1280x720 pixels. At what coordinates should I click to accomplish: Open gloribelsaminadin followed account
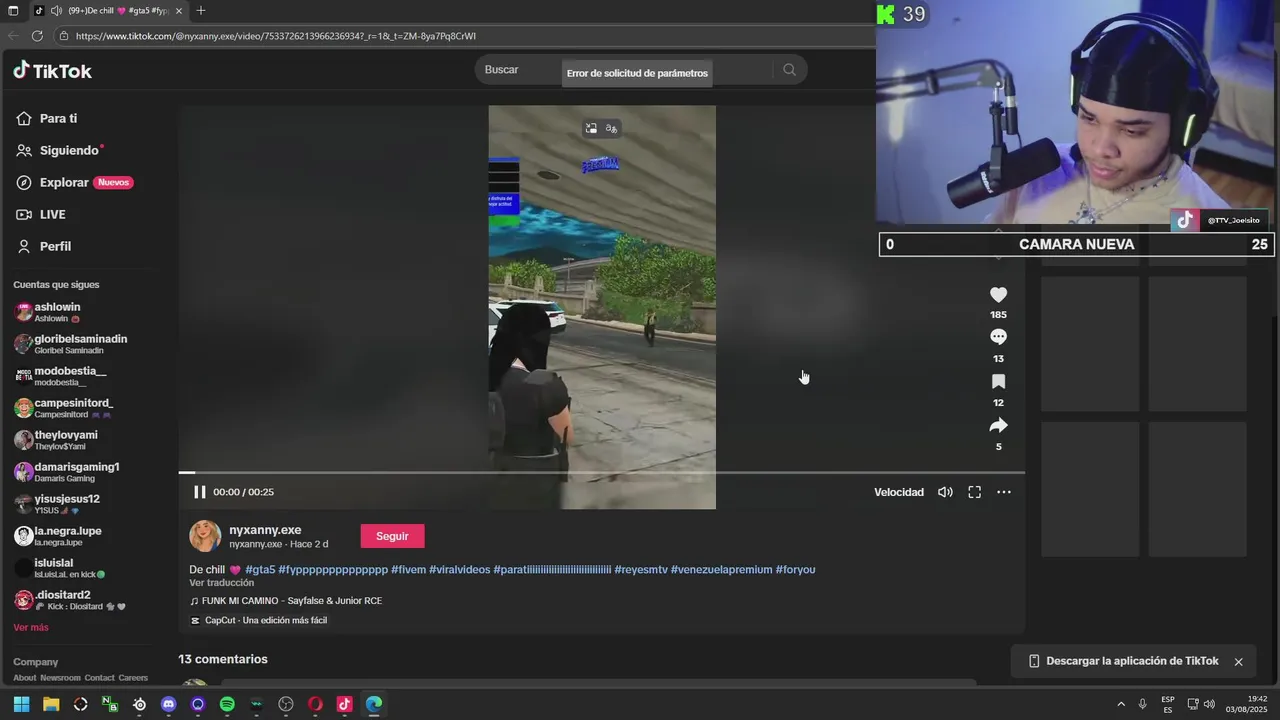click(x=71, y=344)
